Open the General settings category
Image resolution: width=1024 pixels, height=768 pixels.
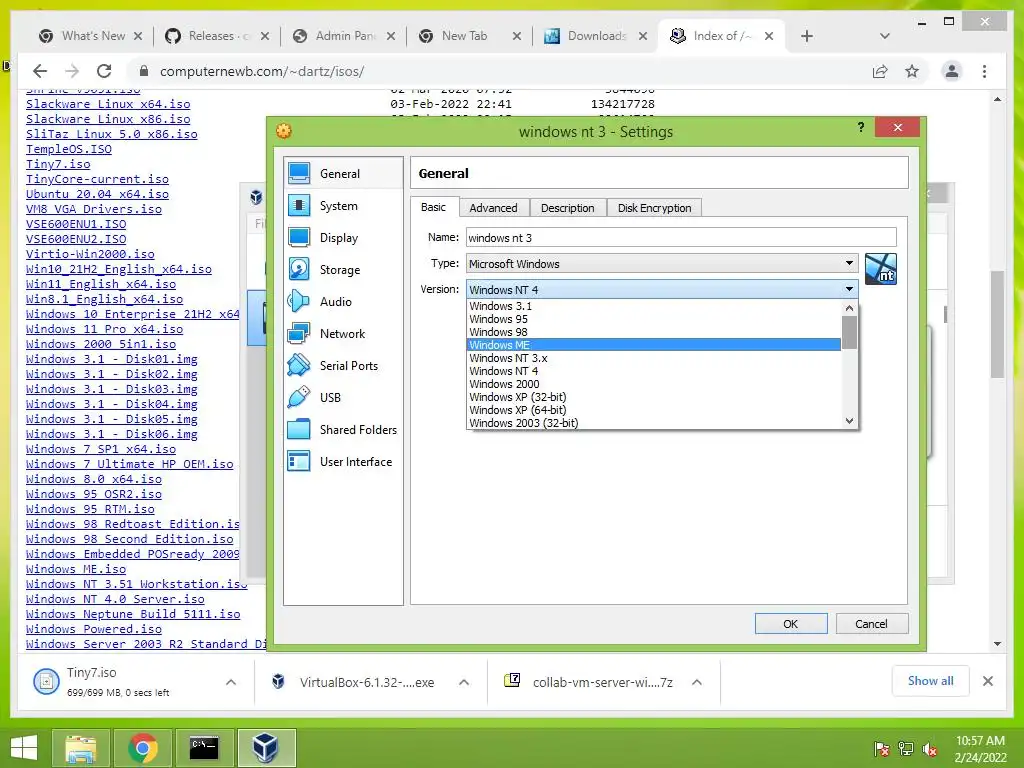coord(344,173)
